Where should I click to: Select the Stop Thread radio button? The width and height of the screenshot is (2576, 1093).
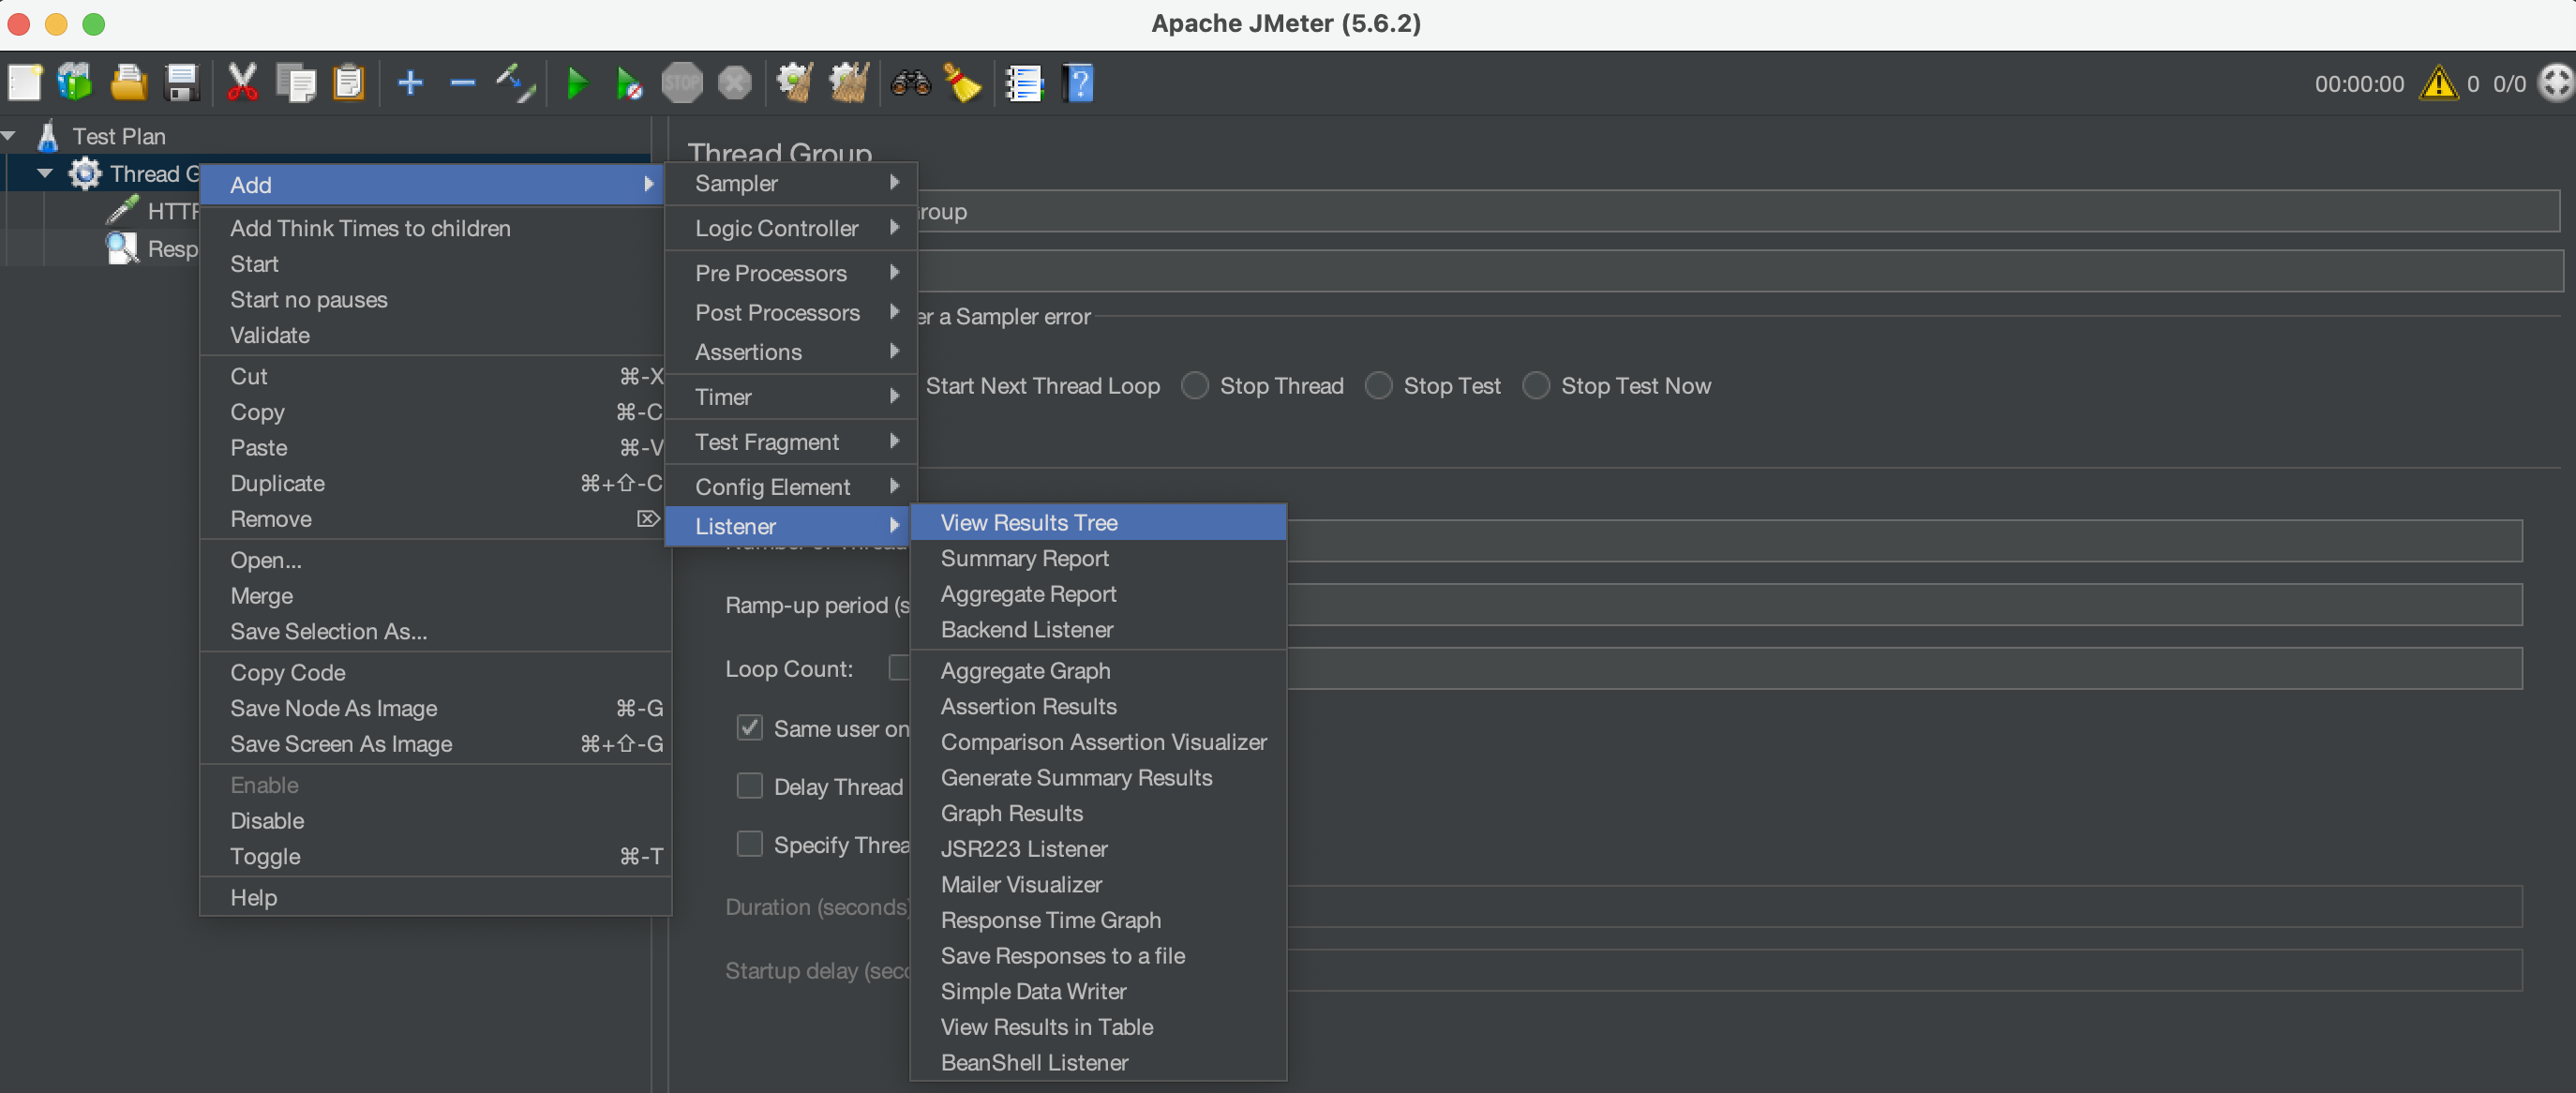1195,386
